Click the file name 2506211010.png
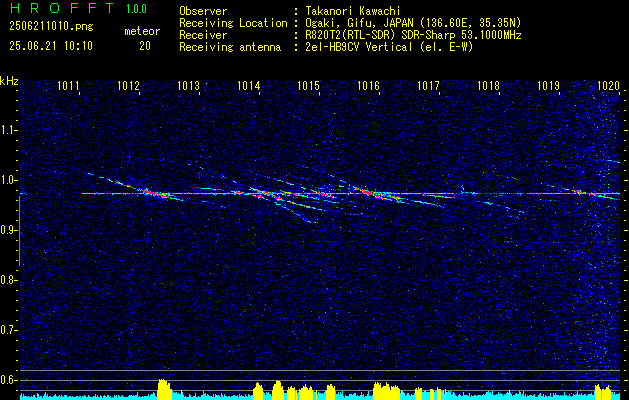 pyautogui.click(x=51, y=27)
